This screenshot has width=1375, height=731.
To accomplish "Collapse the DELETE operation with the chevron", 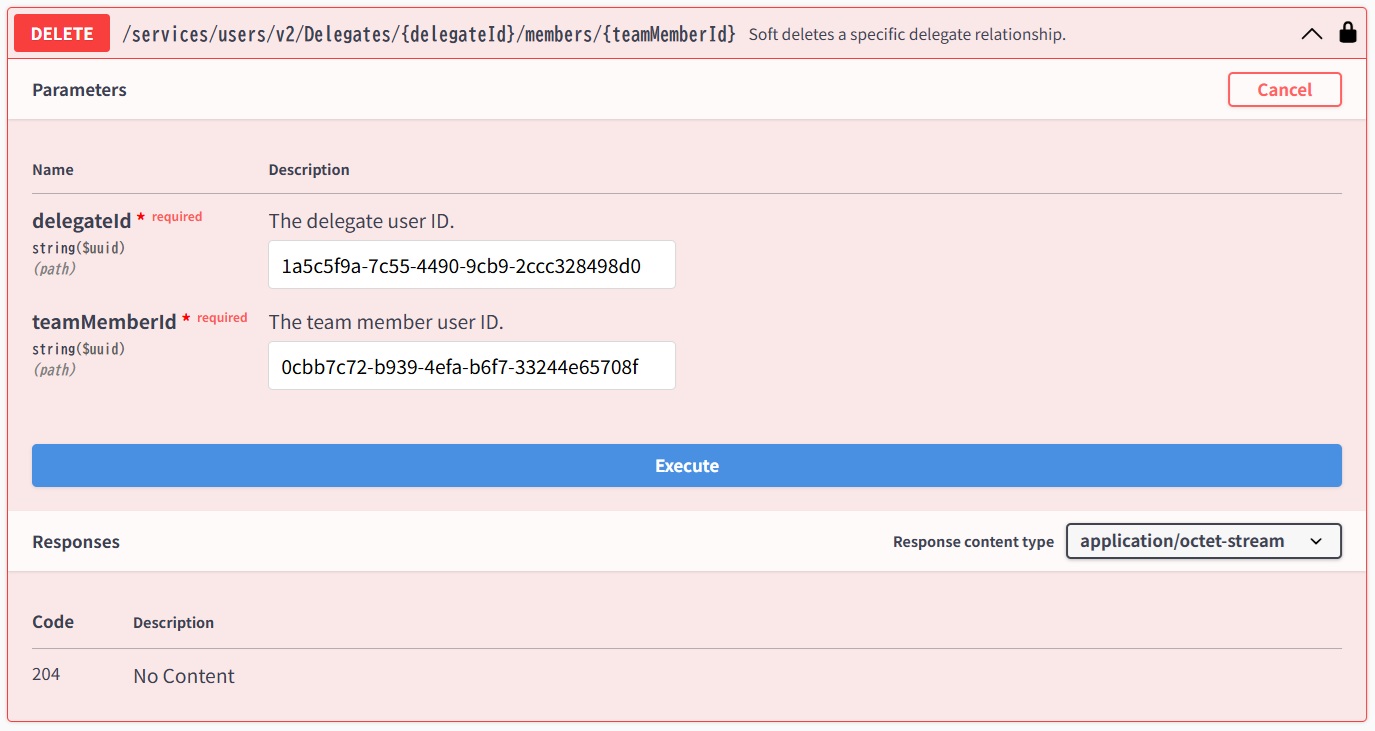I will coord(1311,34).
